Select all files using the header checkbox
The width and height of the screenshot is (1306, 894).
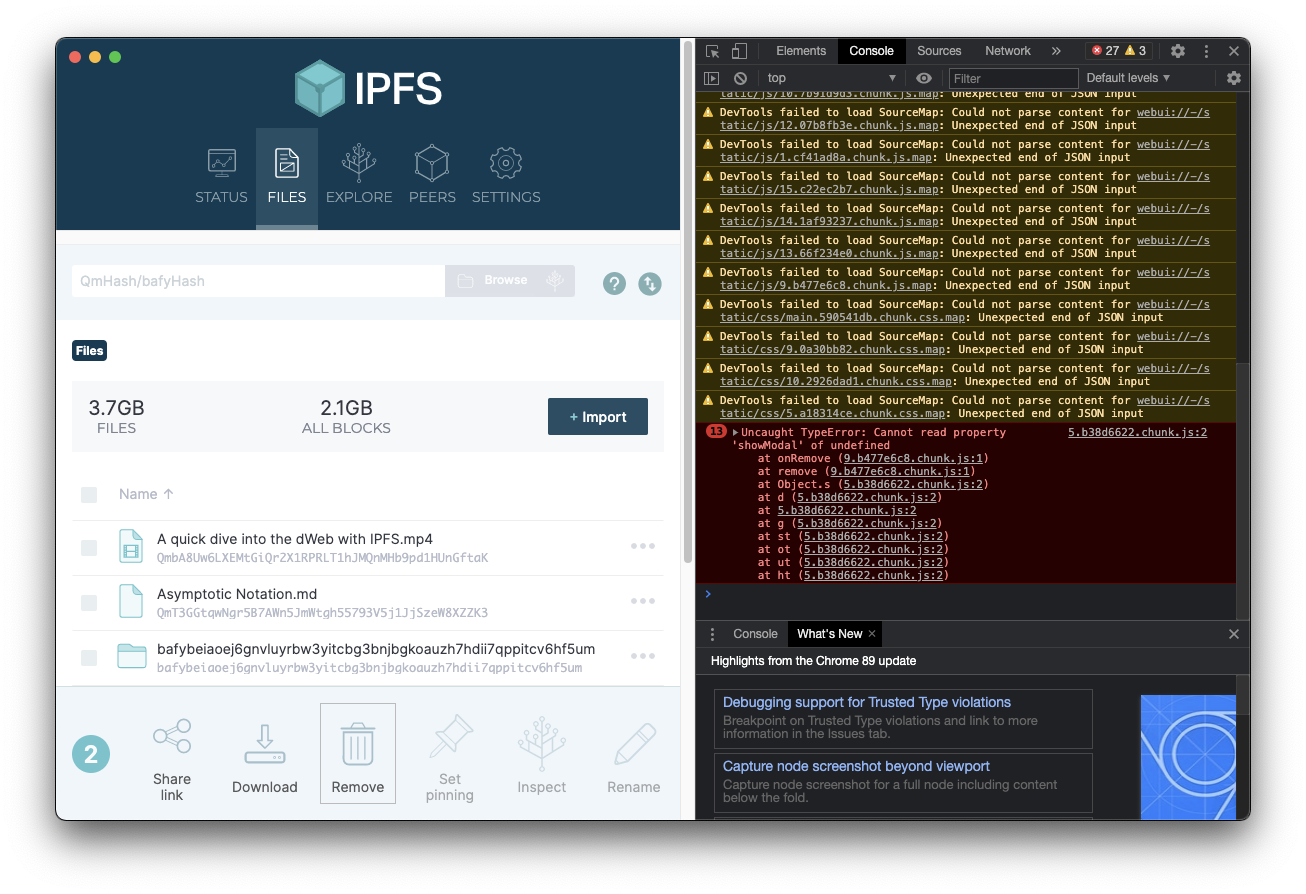(88, 494)
